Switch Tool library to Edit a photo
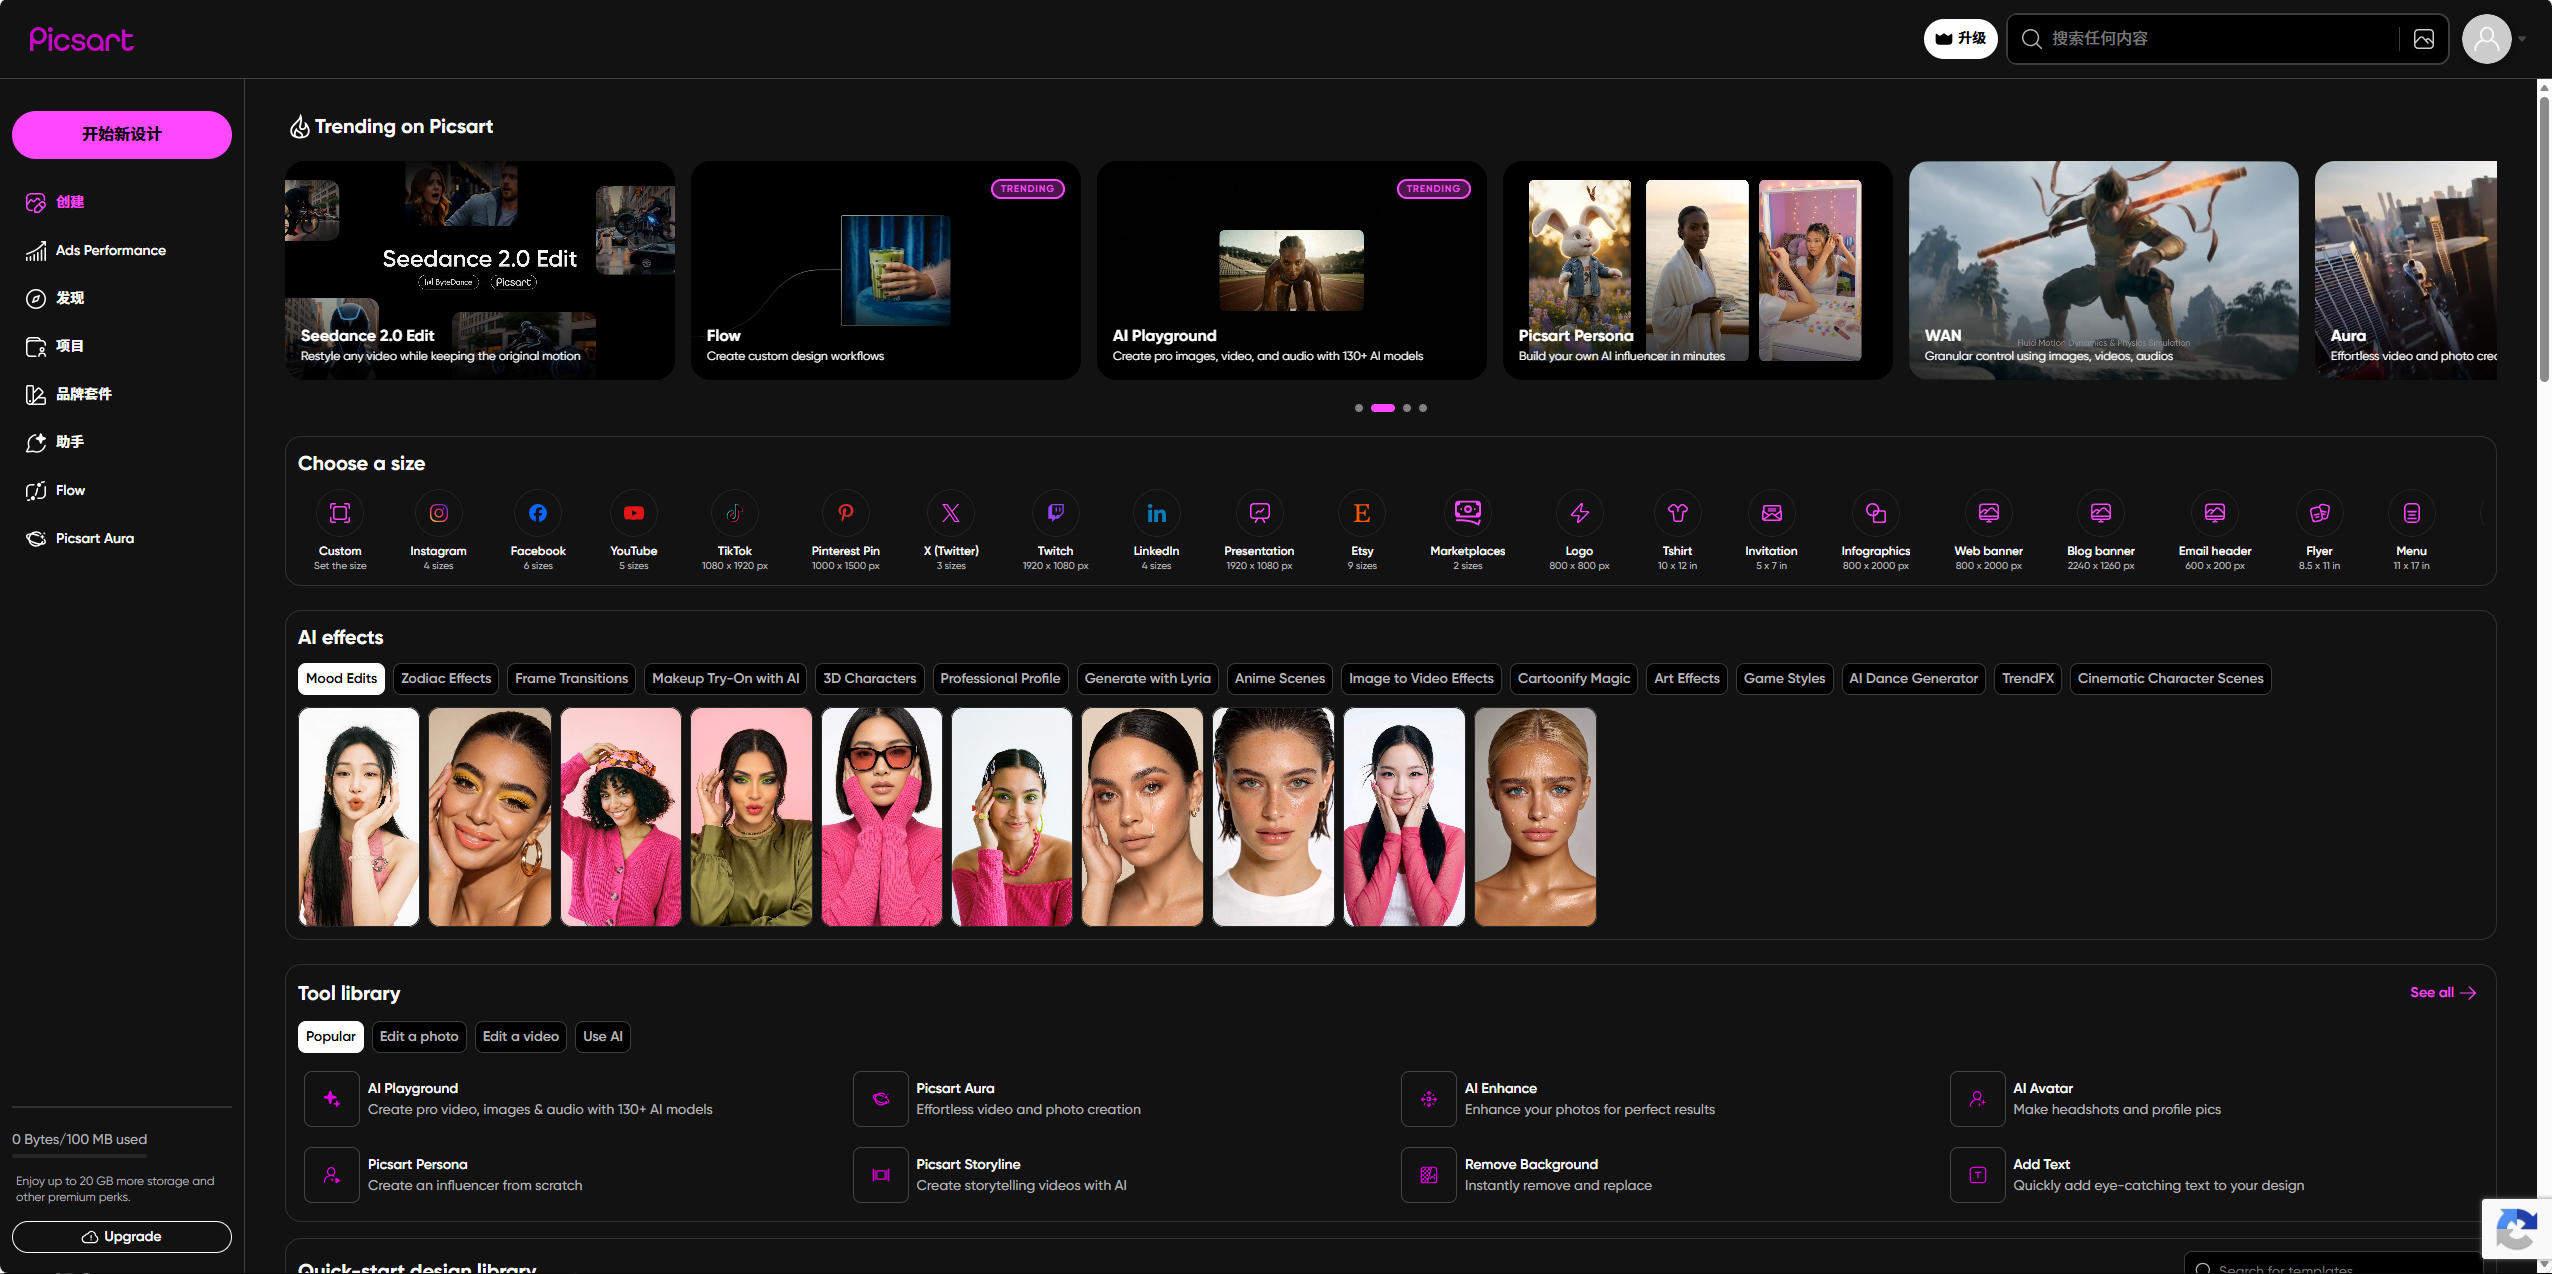Viewport: 2552px width, 1274px height. (419, 1037)
